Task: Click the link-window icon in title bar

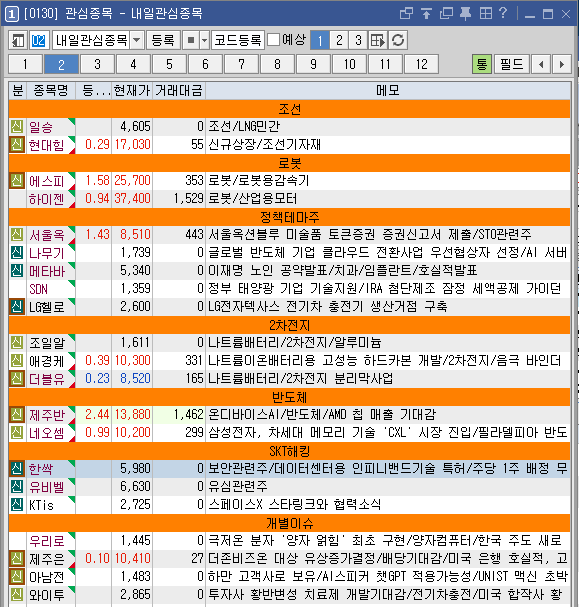Action: point(406,14)
